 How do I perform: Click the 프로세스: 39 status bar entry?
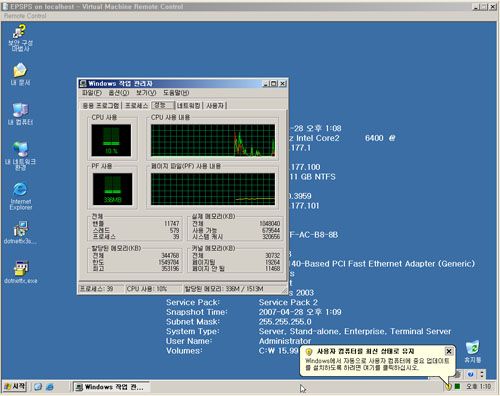pos(101,289)
